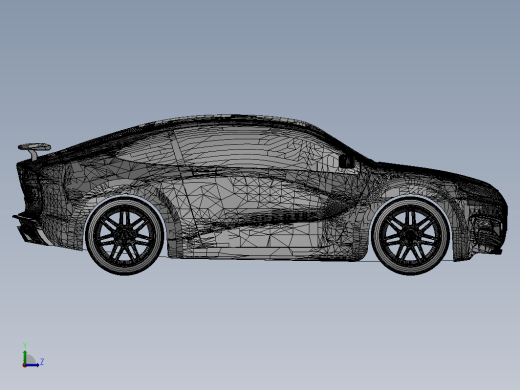Select the rear wheel of the car

(x=124, y=235)
